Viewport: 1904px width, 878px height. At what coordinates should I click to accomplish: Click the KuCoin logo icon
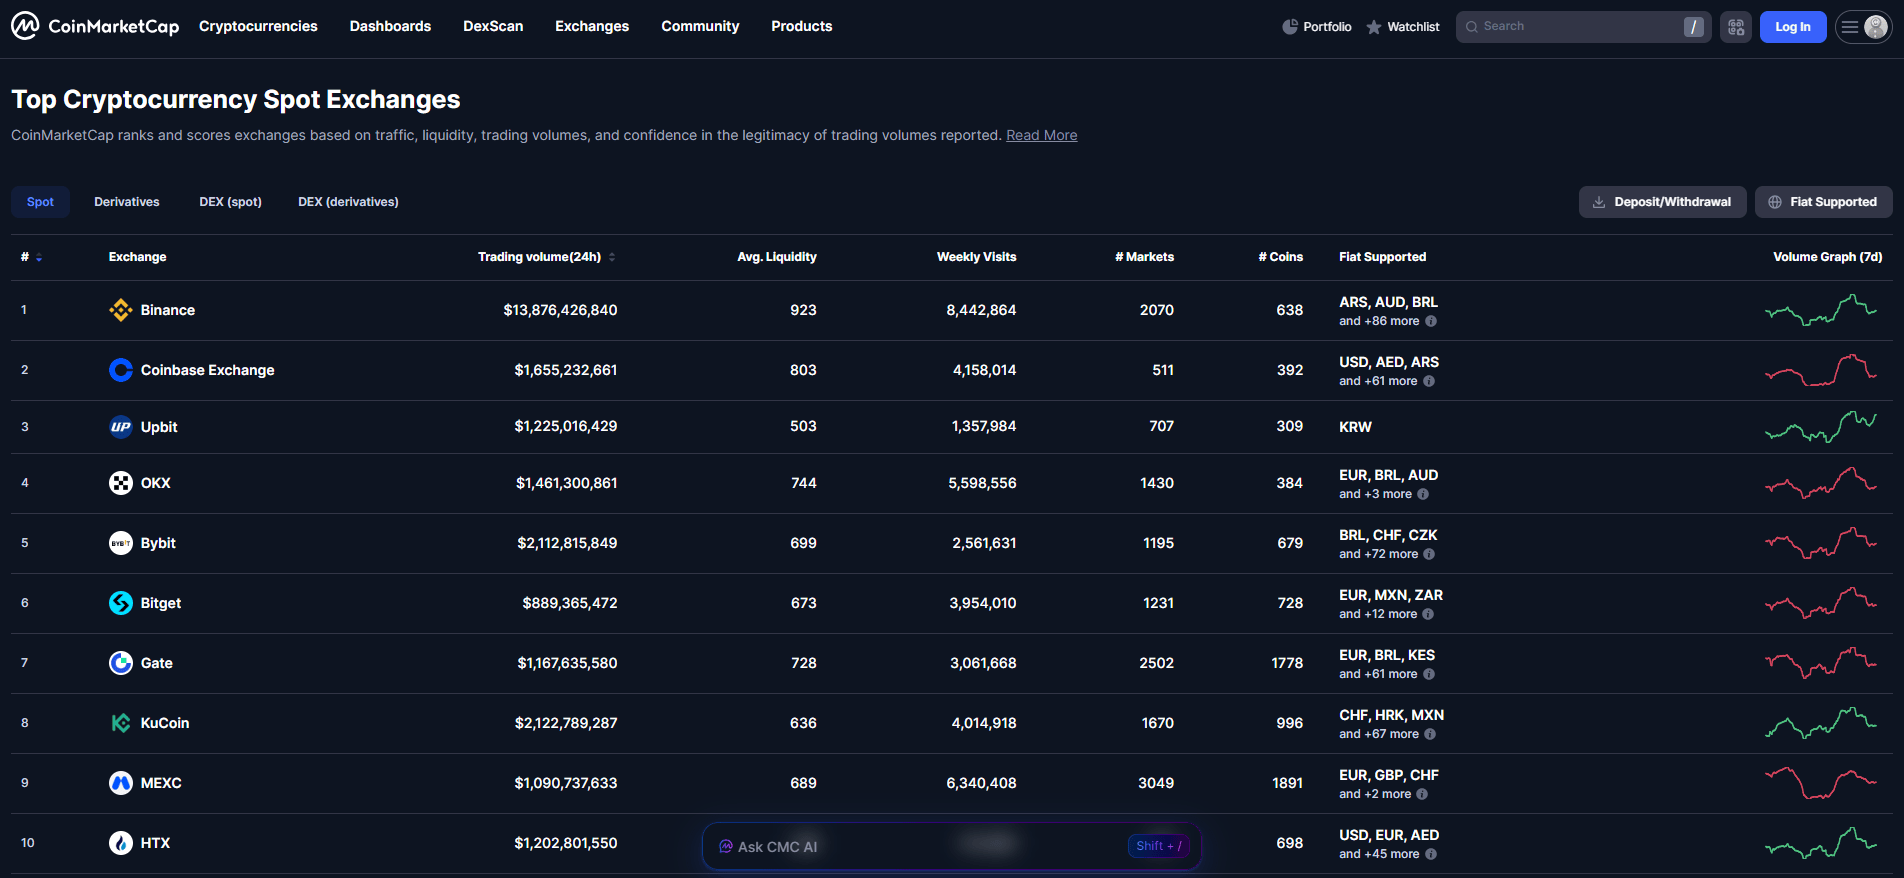(x=121, y=723)
